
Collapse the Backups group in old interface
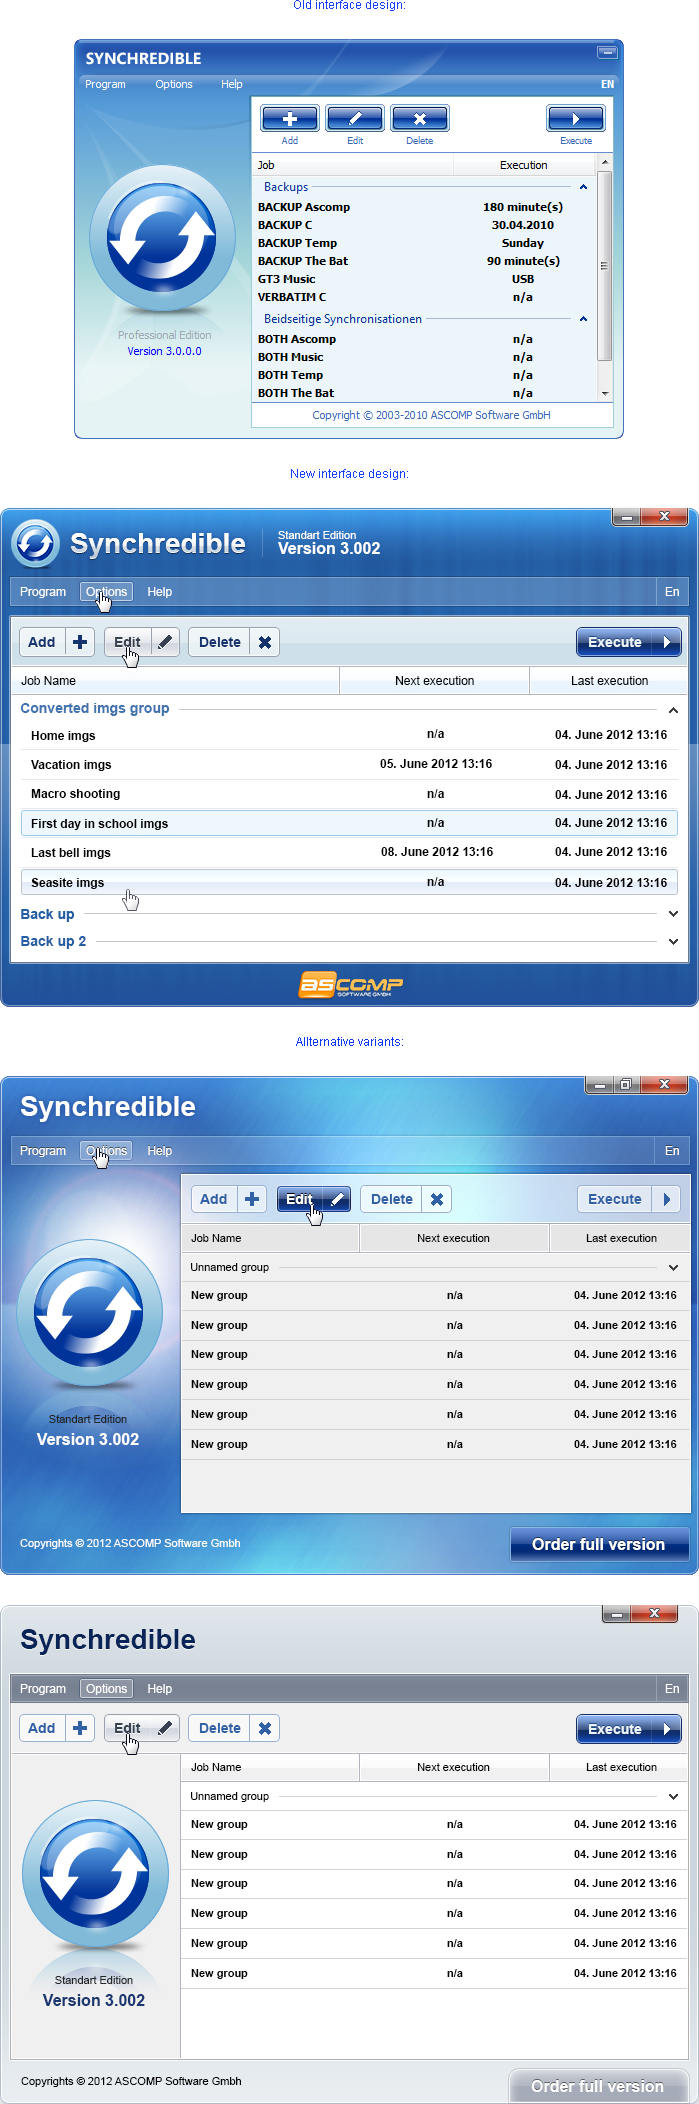point(583,187)
